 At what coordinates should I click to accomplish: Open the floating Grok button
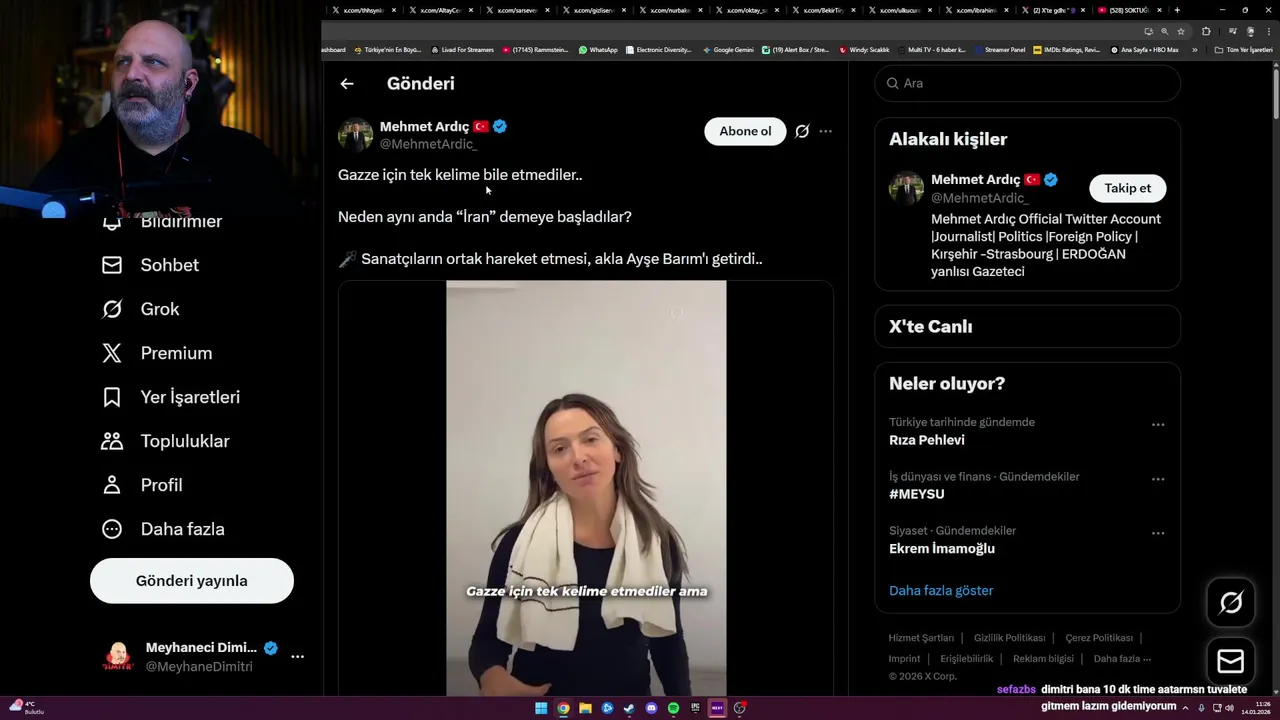point(1231,602)
